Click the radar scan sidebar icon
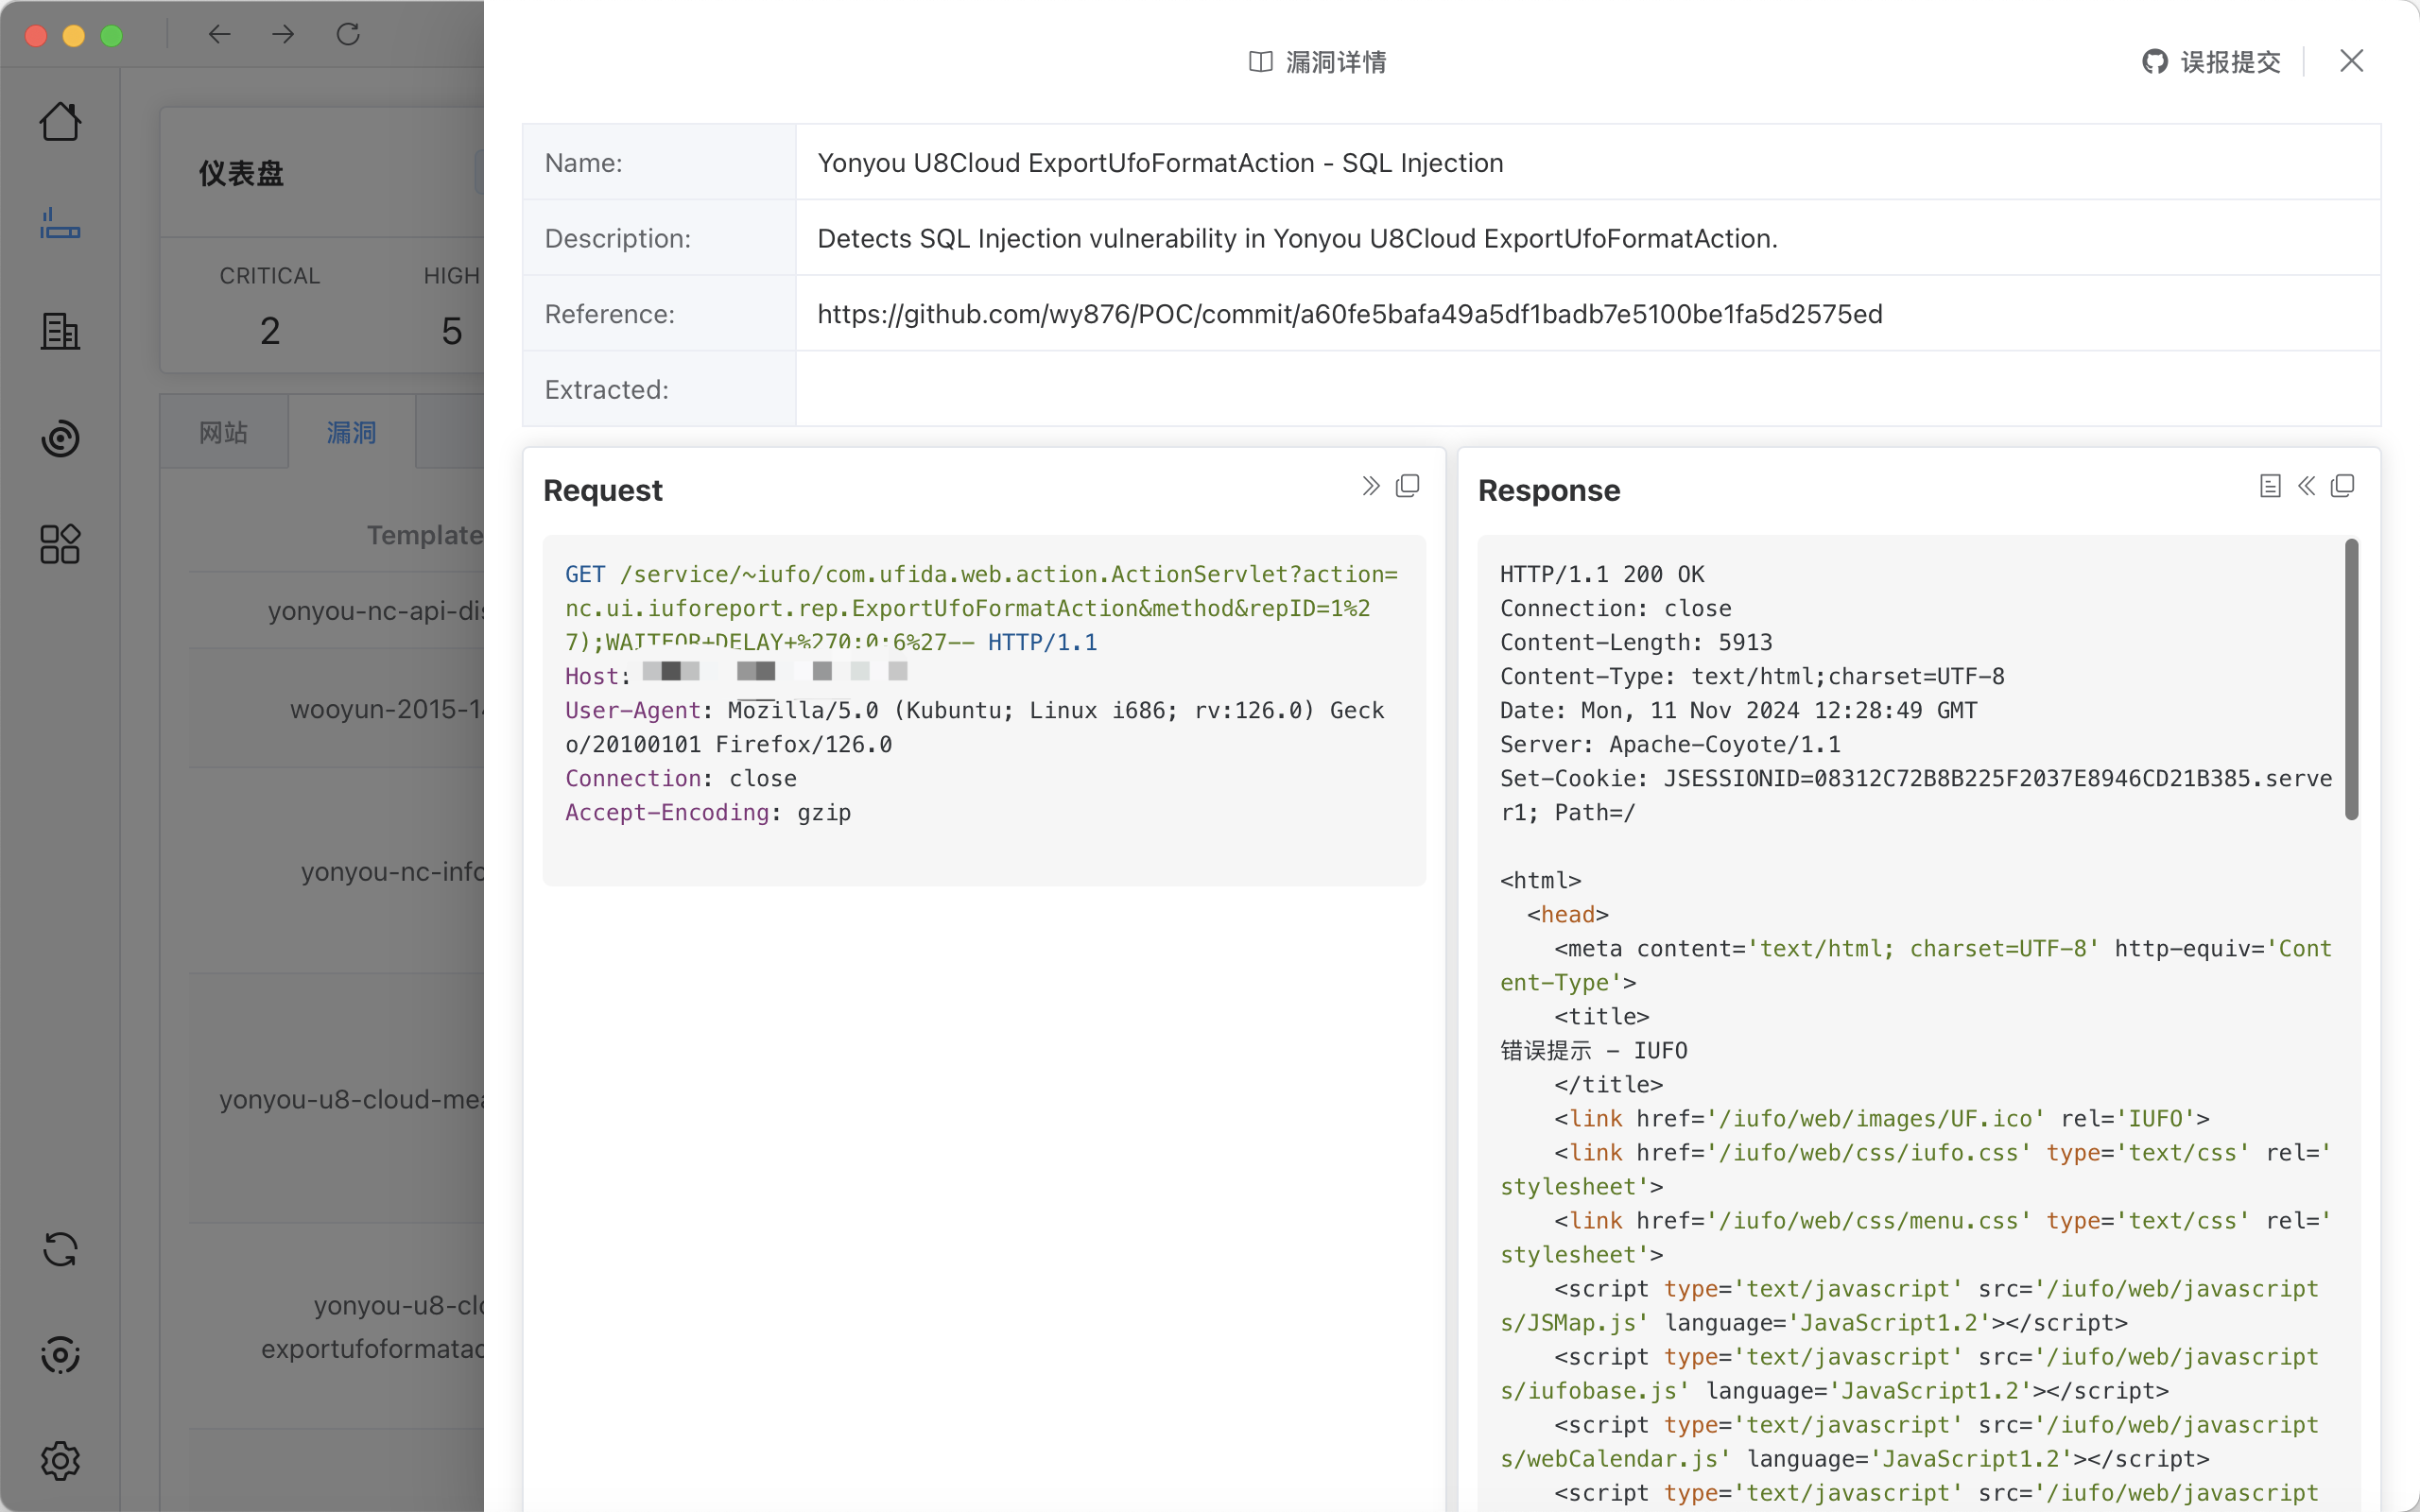Screen dimensions: 2420x1512 click(60, 438)
